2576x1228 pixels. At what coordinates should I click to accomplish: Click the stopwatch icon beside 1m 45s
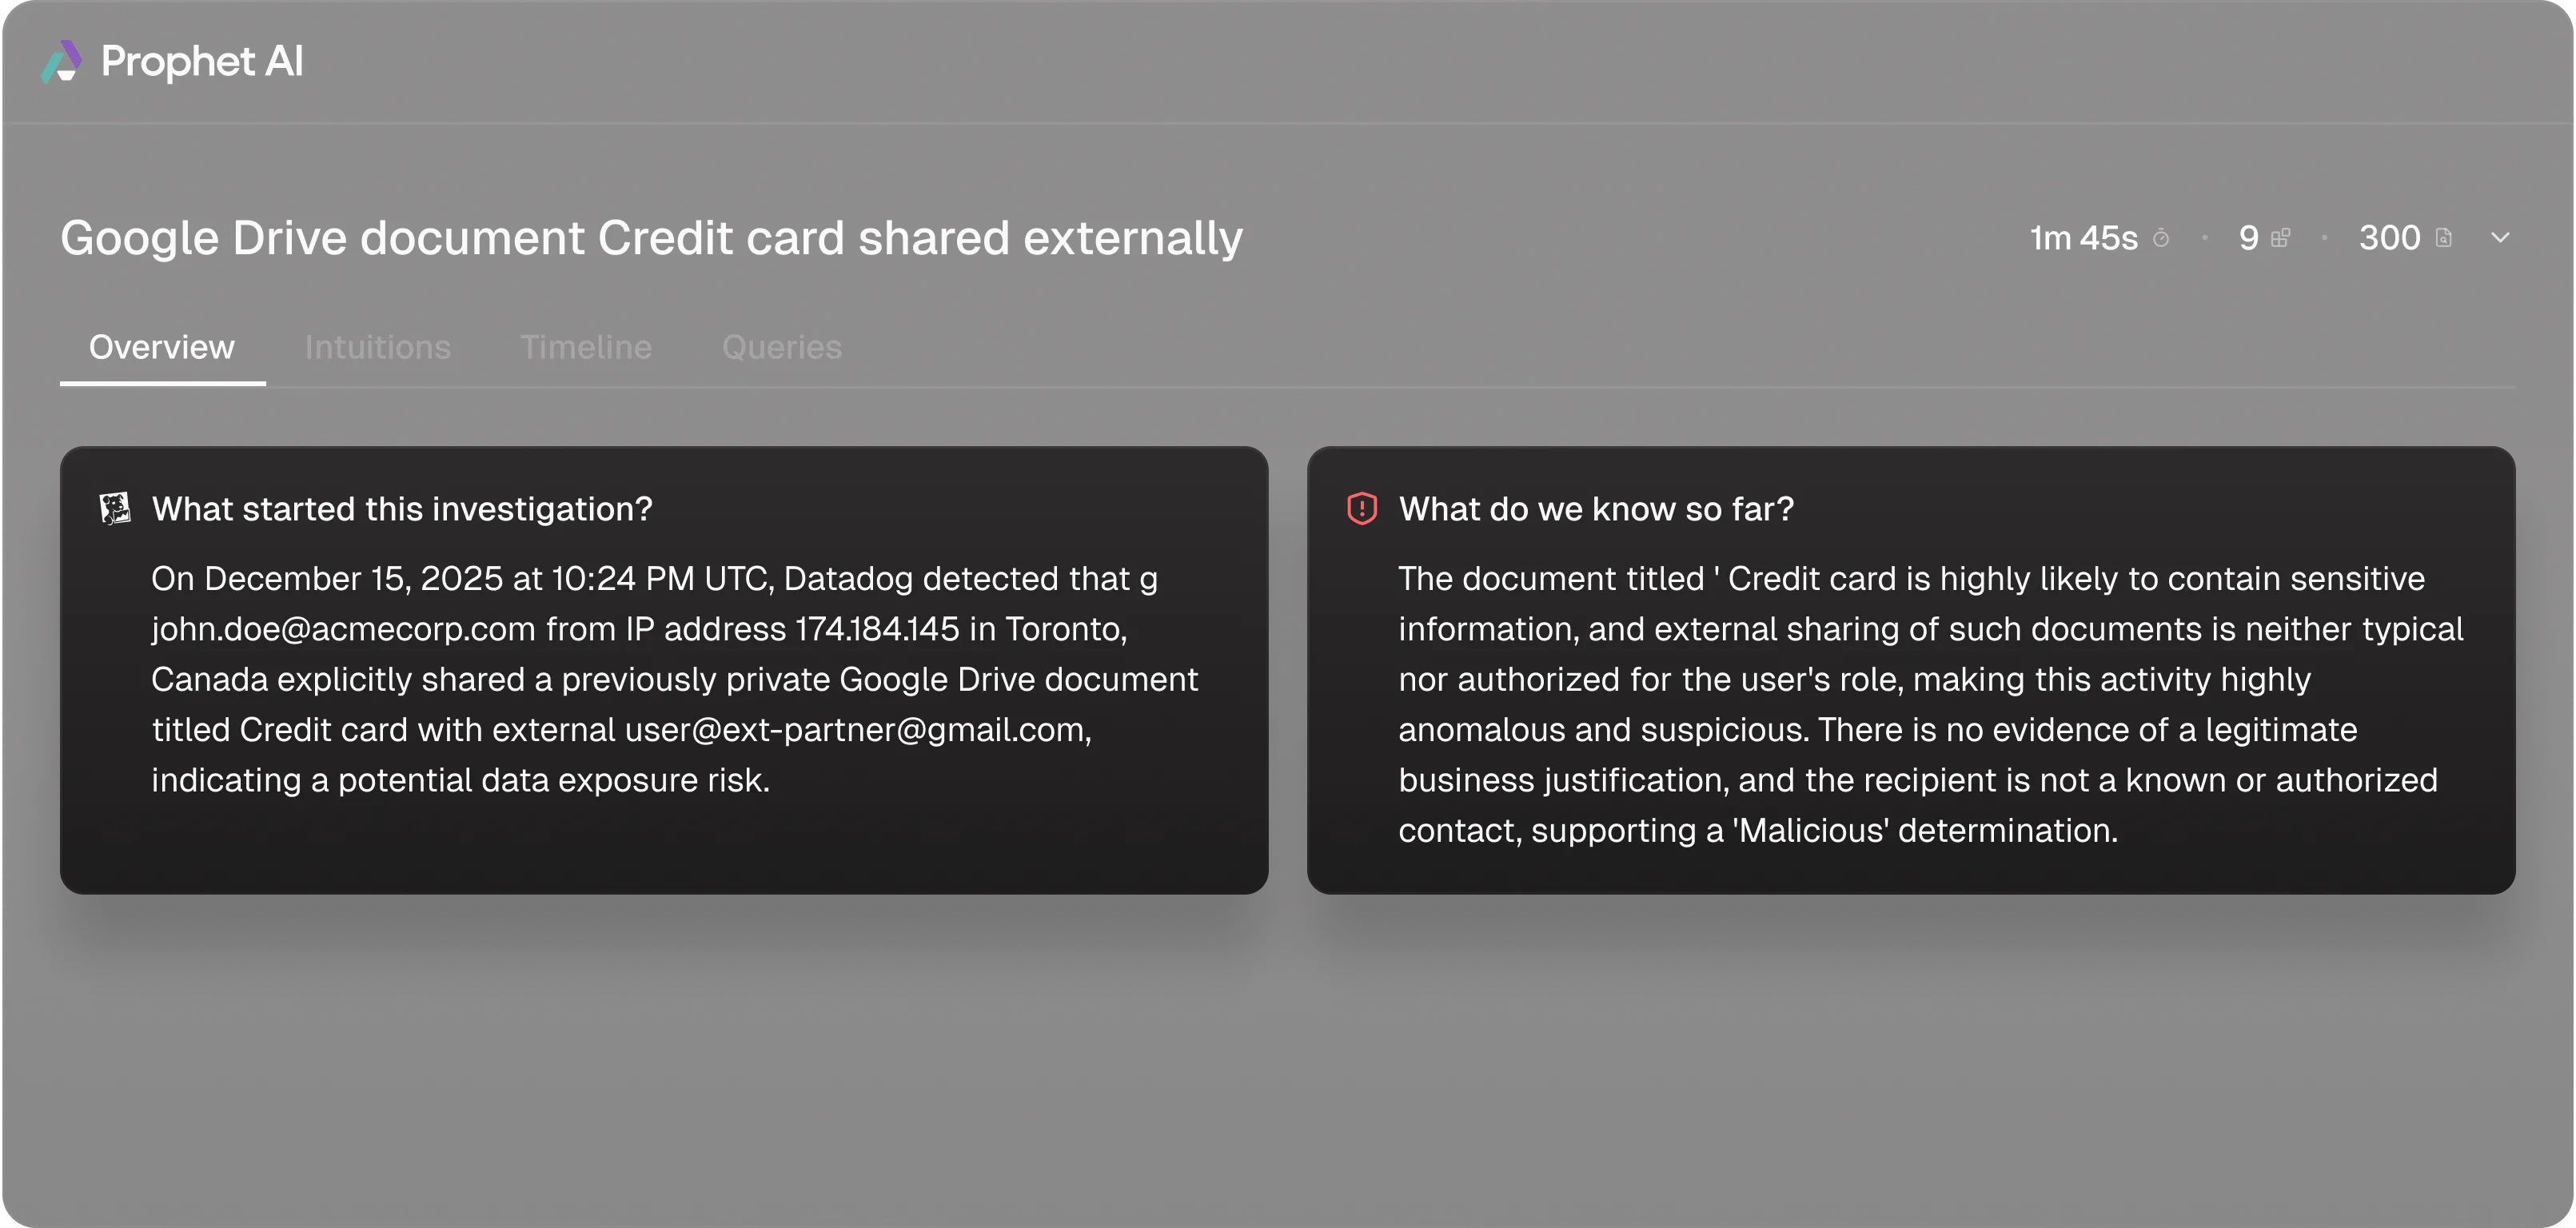(x=2161, y=238)
